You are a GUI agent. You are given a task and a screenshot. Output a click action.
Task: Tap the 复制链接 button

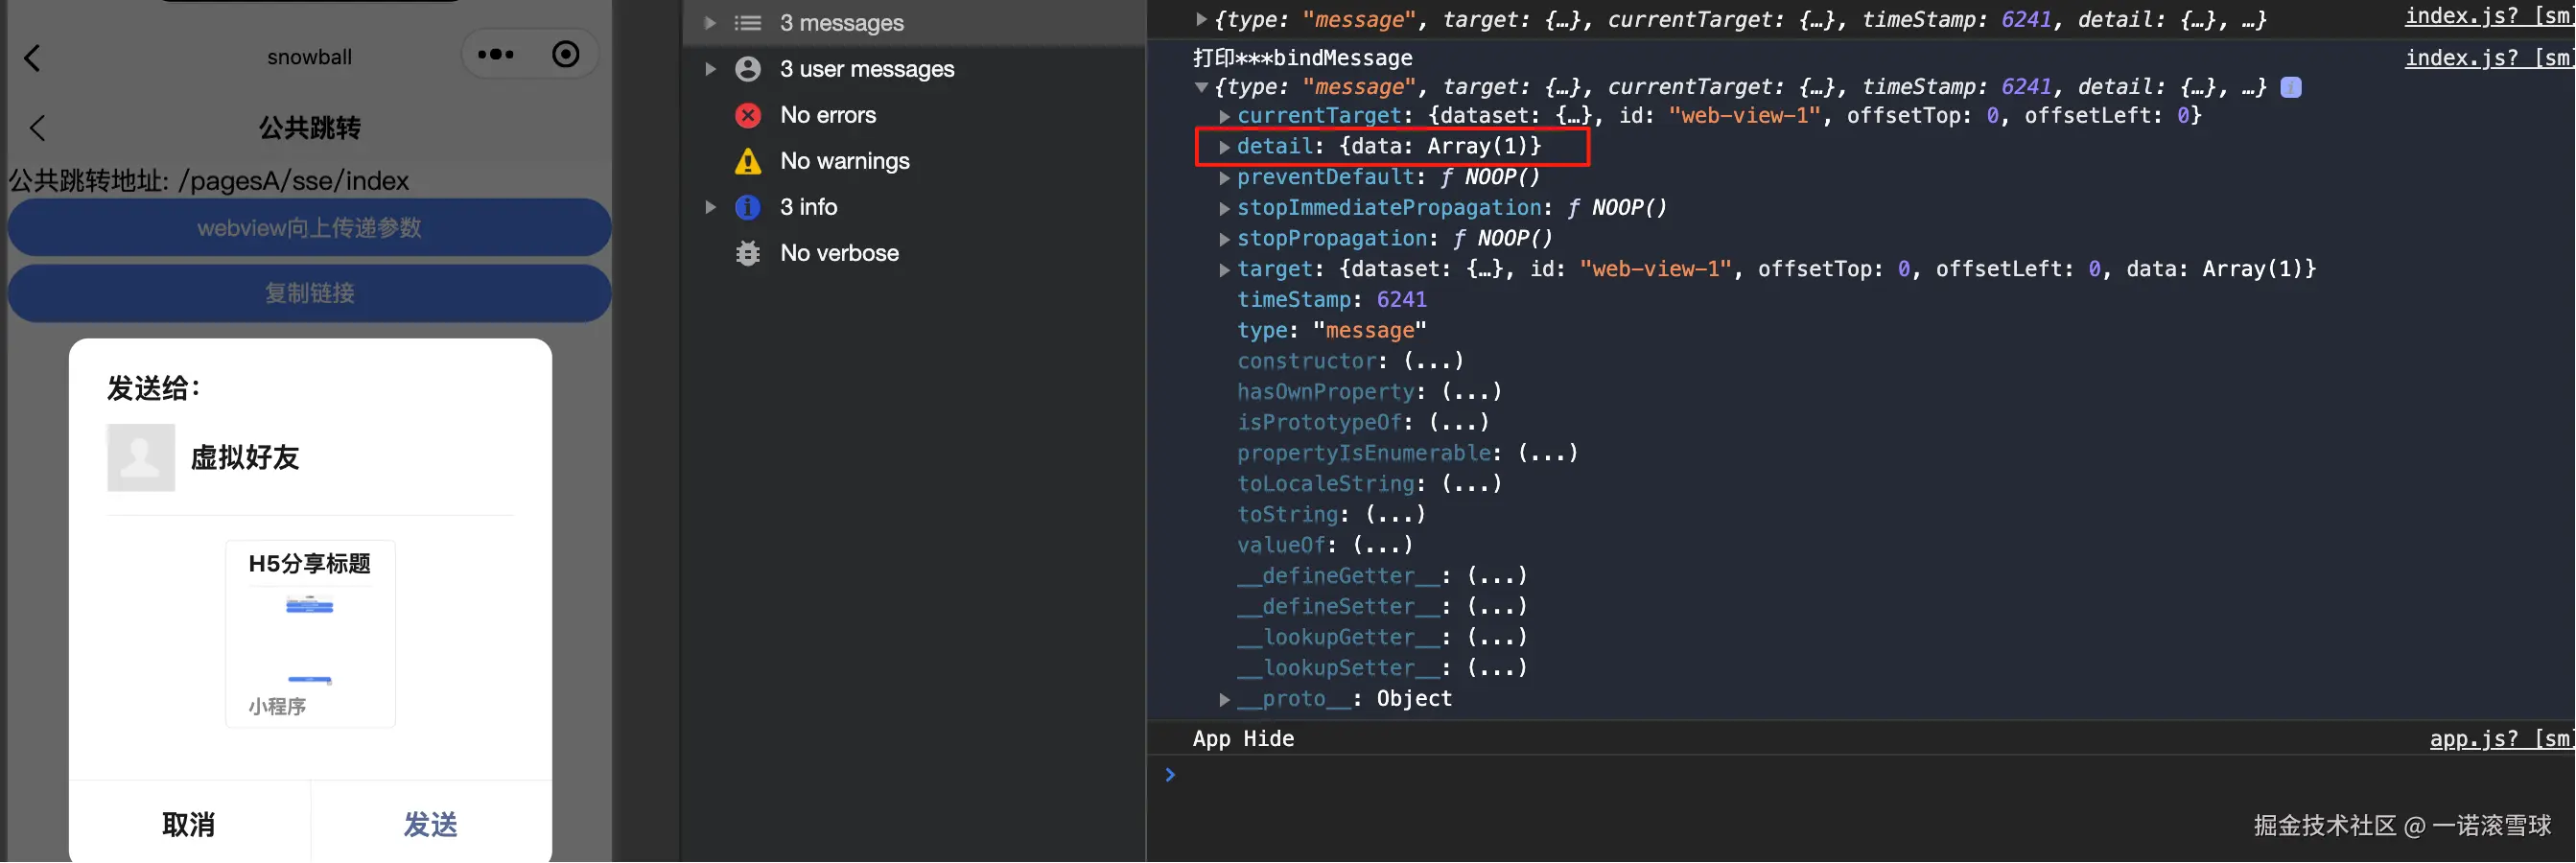309,293
